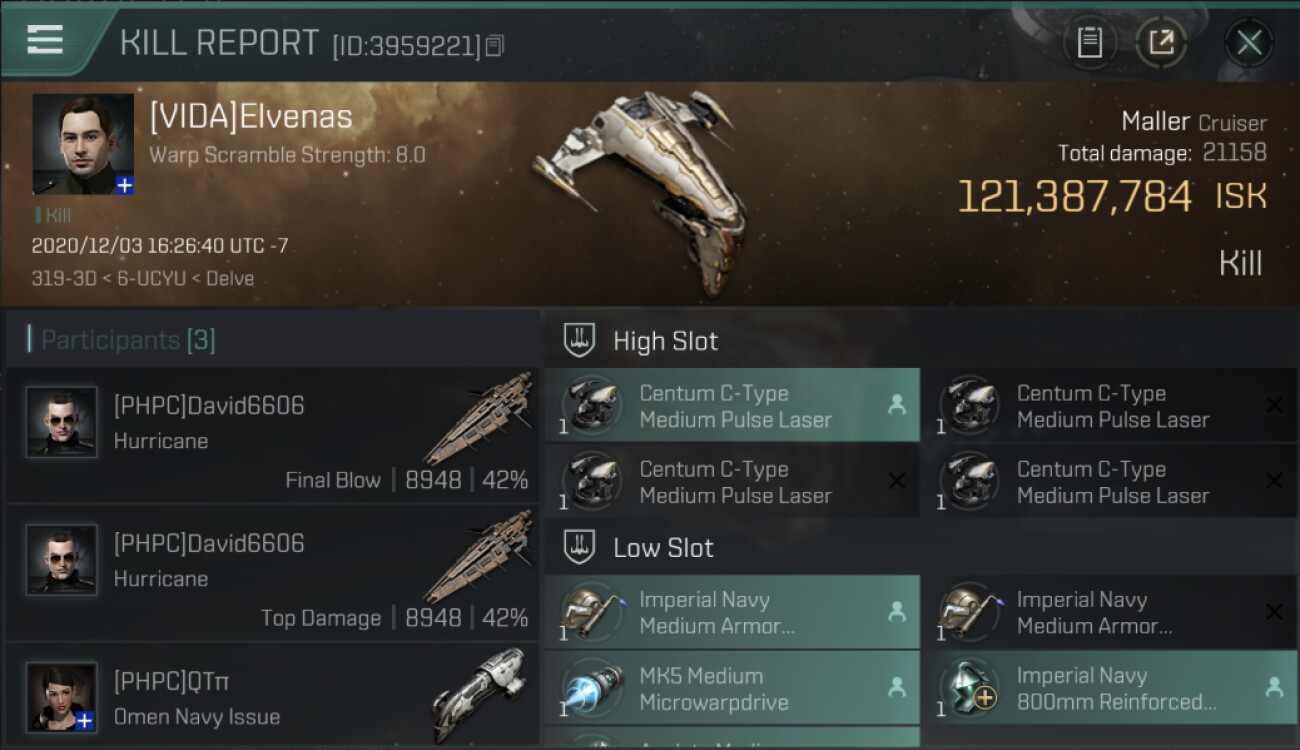This screenshot has height=750, width=1300.
Task: Click Microwarpdrive module icon
Action: 591,688
